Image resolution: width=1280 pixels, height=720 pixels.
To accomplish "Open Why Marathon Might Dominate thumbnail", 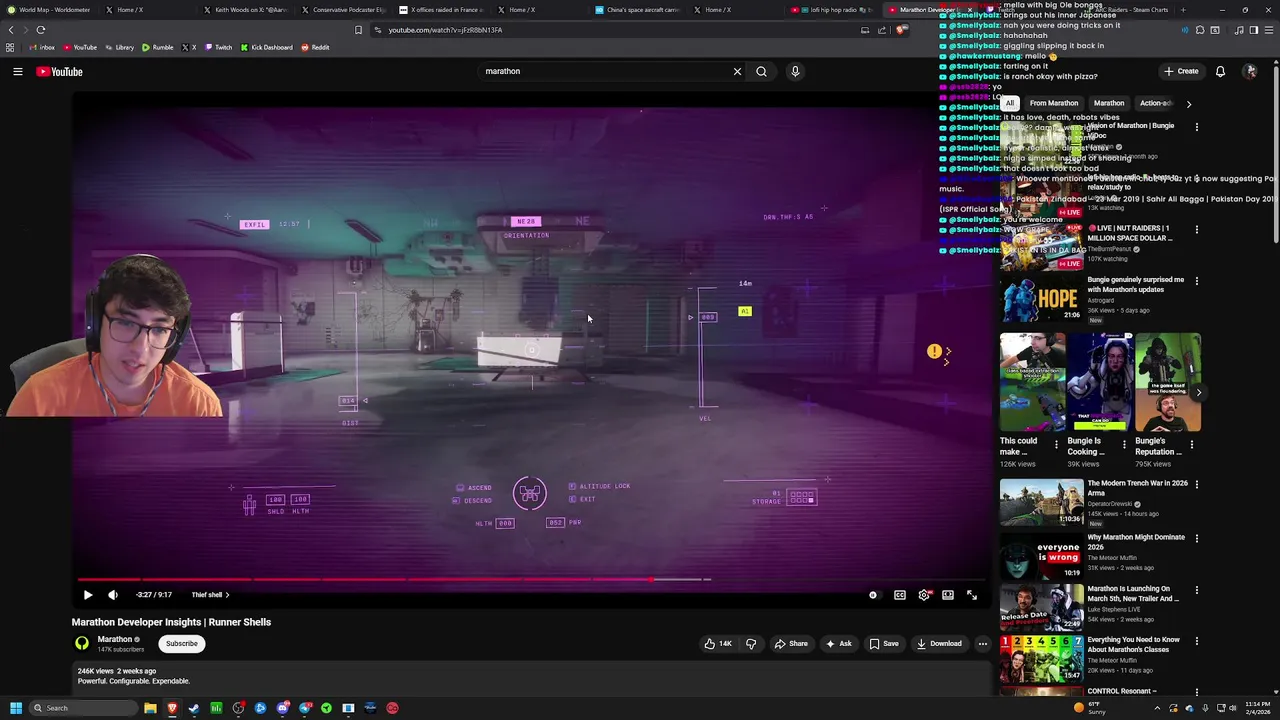I will tap(1041, 556).
